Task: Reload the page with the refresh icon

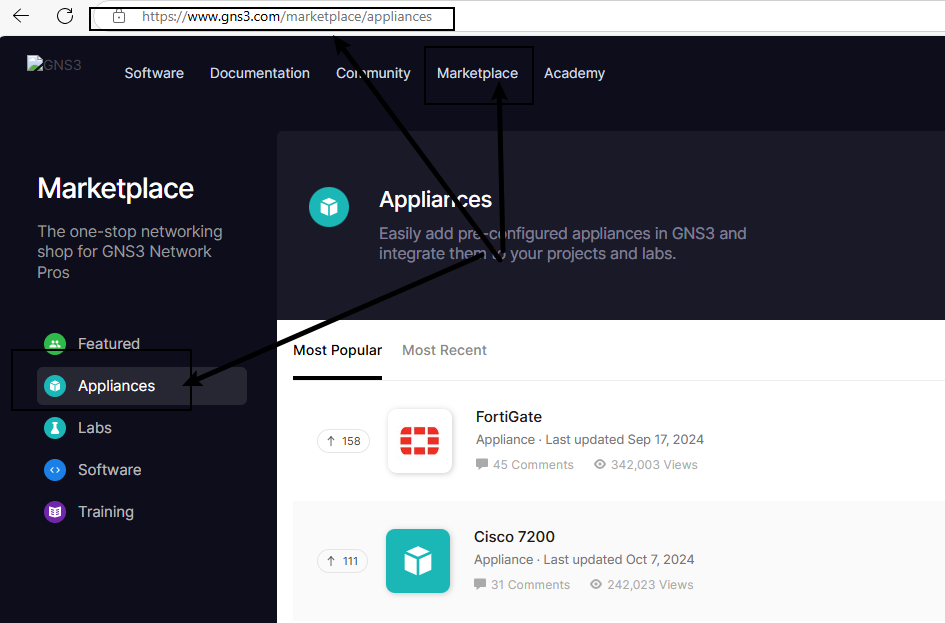Action: point(64,16)
